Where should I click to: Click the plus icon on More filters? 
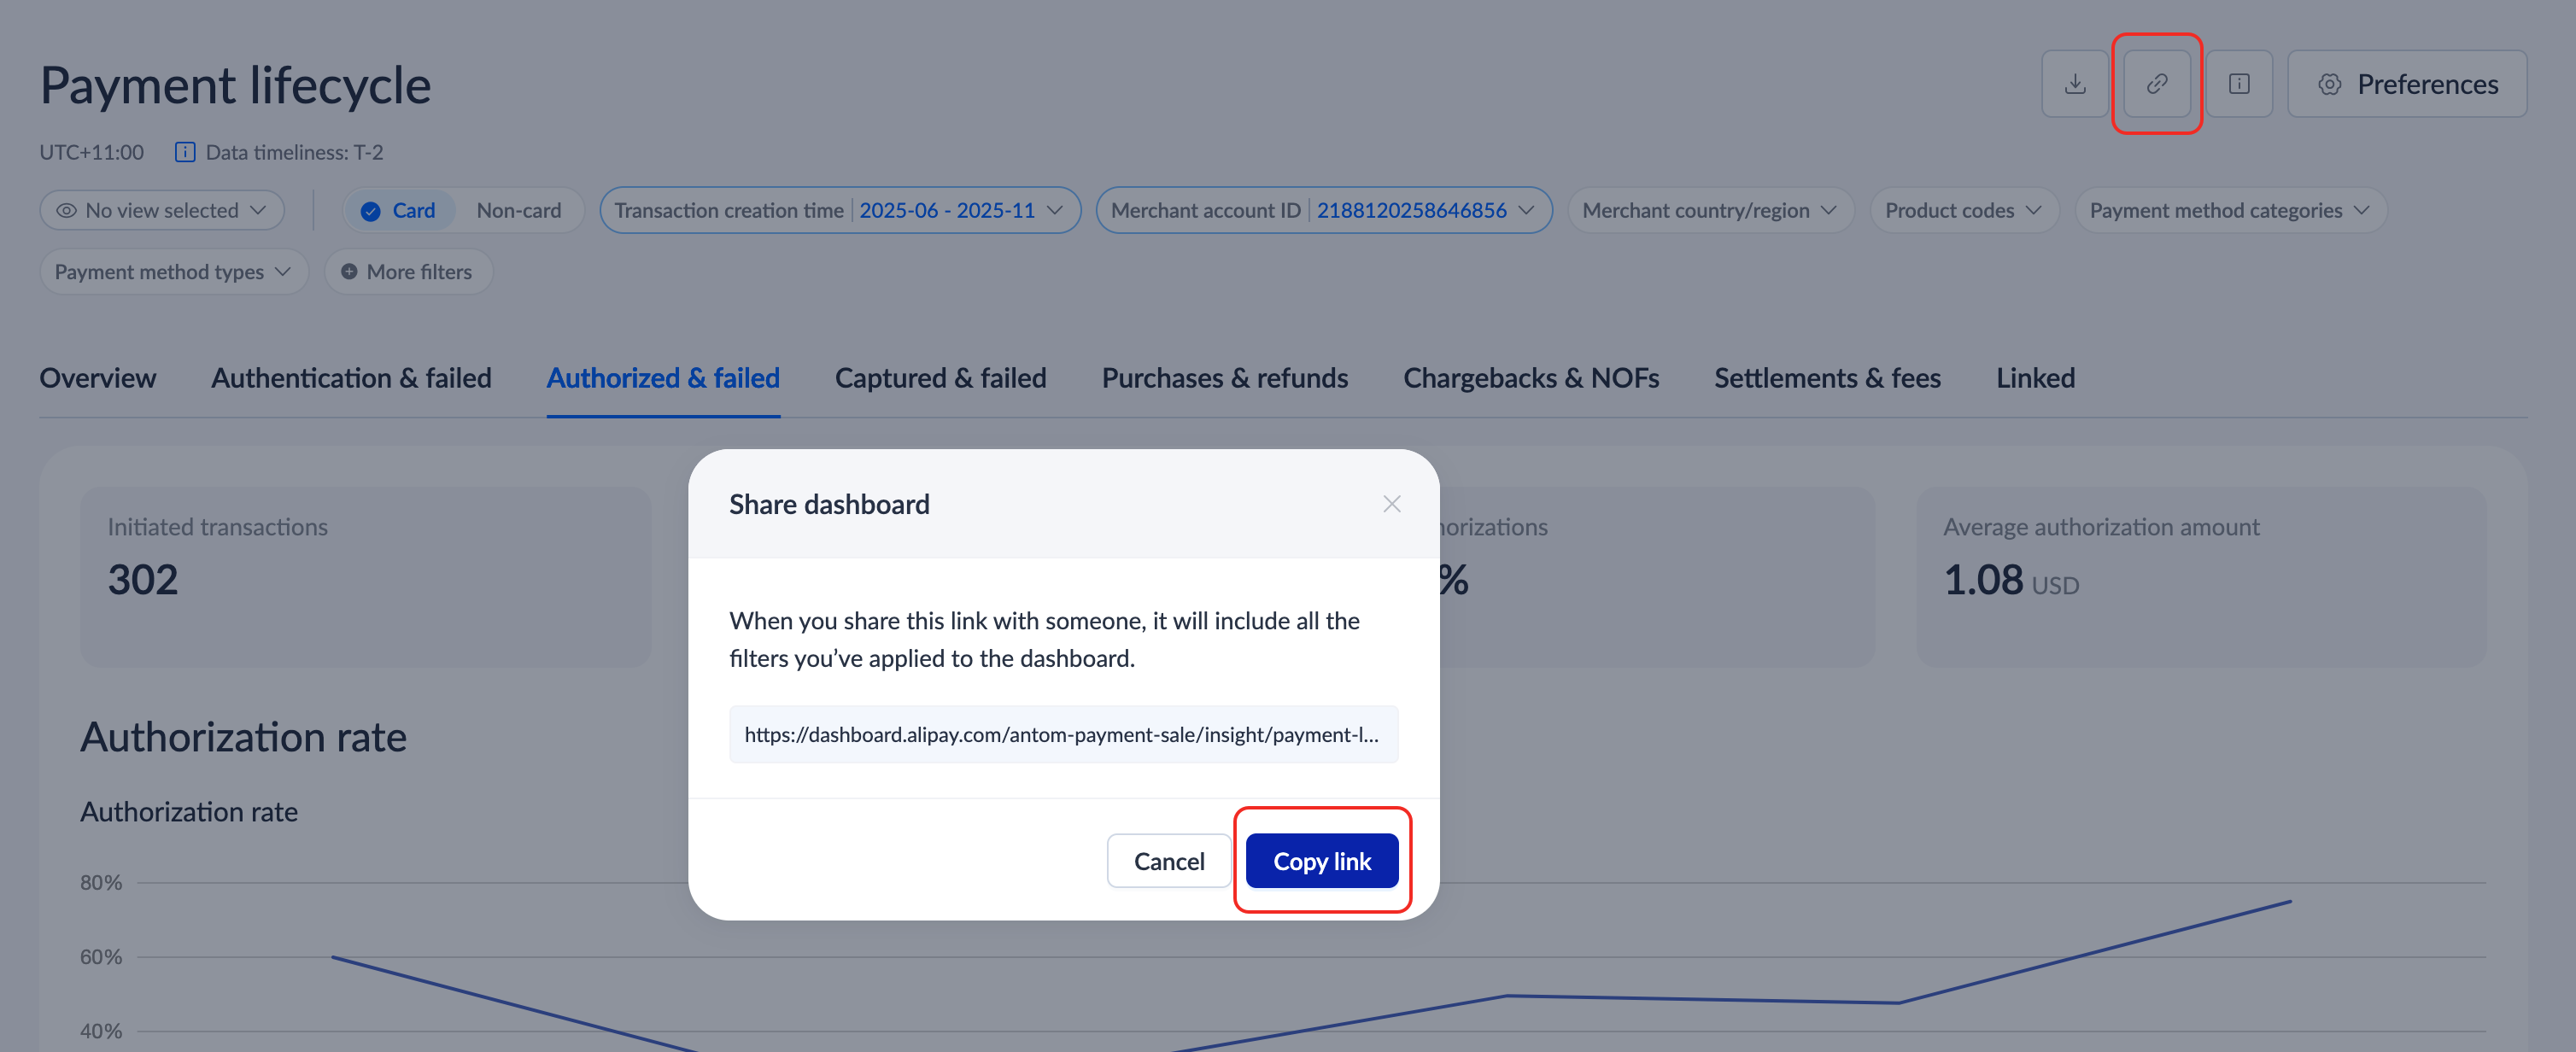click(x=349, y=272)
